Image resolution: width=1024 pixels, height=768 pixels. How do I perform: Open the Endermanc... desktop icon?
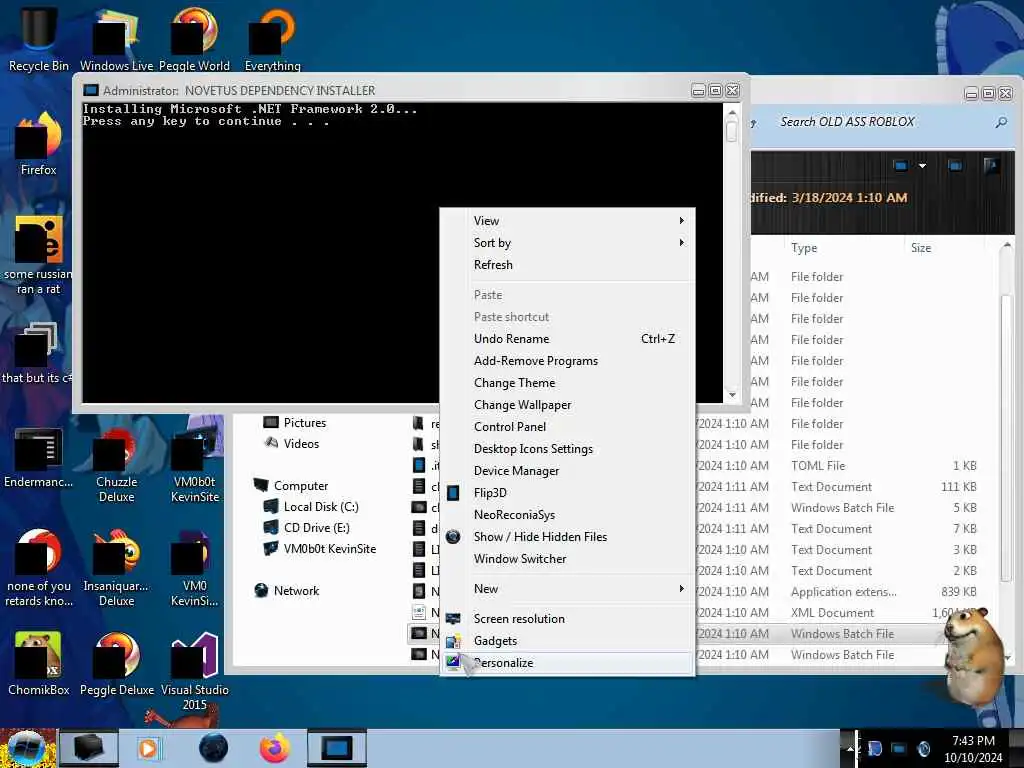pos(39,458)
